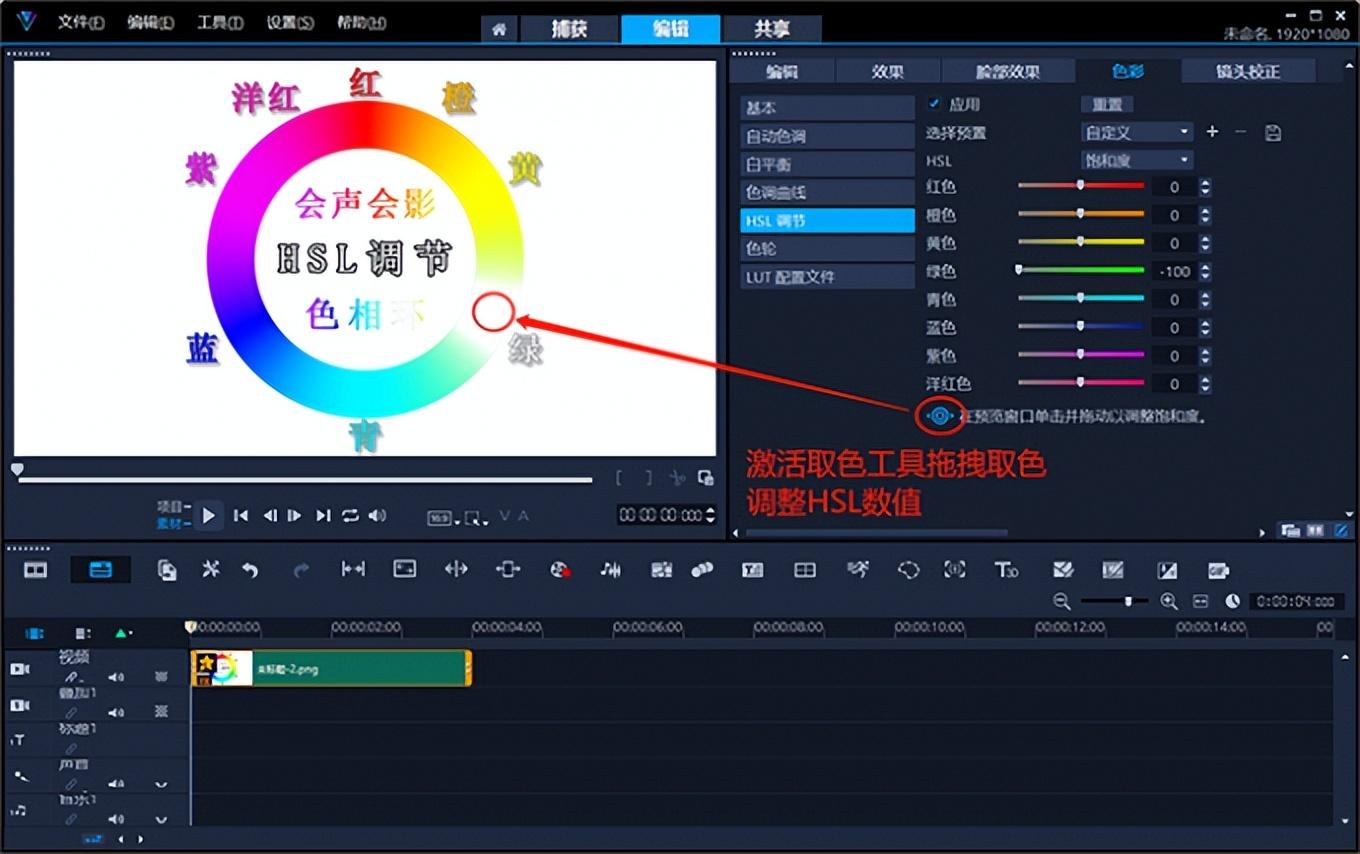Set mark-in left bracket icon
Screen dimensions: 1360x854
[x=621, y=478]
